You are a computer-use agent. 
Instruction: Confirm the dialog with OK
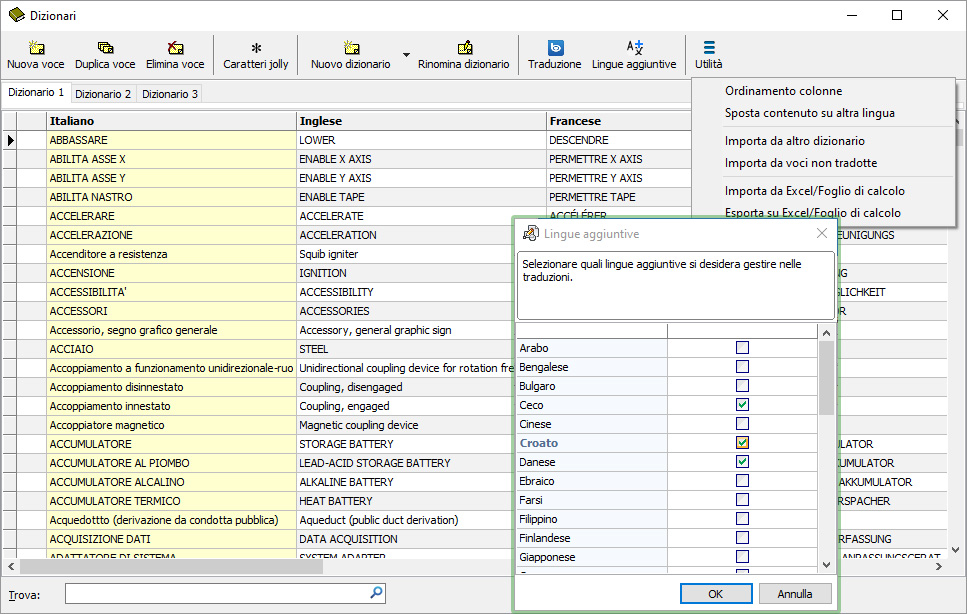click(716, 594)
